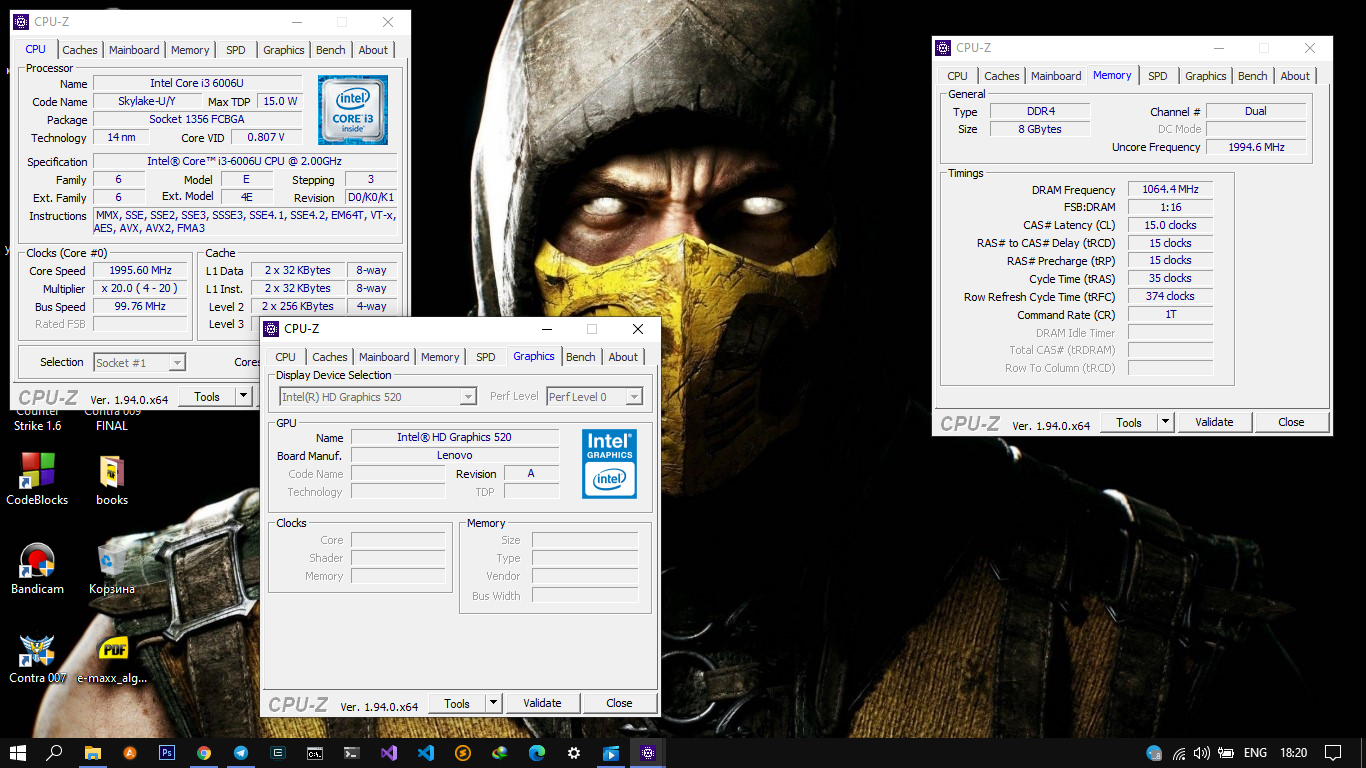The image size is (1366, 768).
Task: Open the volume control in system tray
Action: 1201,753
